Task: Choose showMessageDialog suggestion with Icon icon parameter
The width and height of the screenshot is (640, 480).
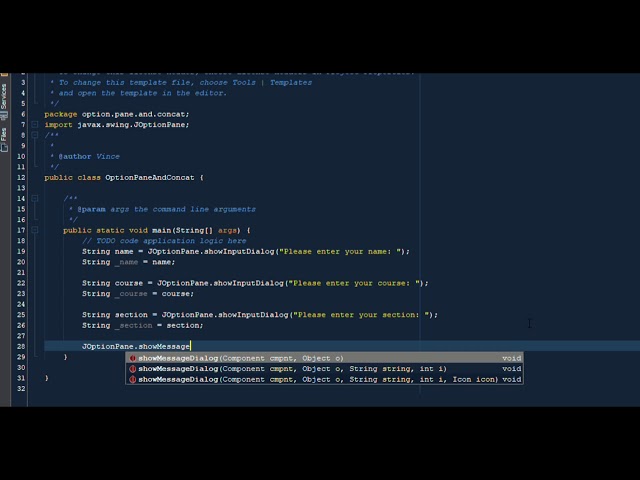Action: pos(324,379)
